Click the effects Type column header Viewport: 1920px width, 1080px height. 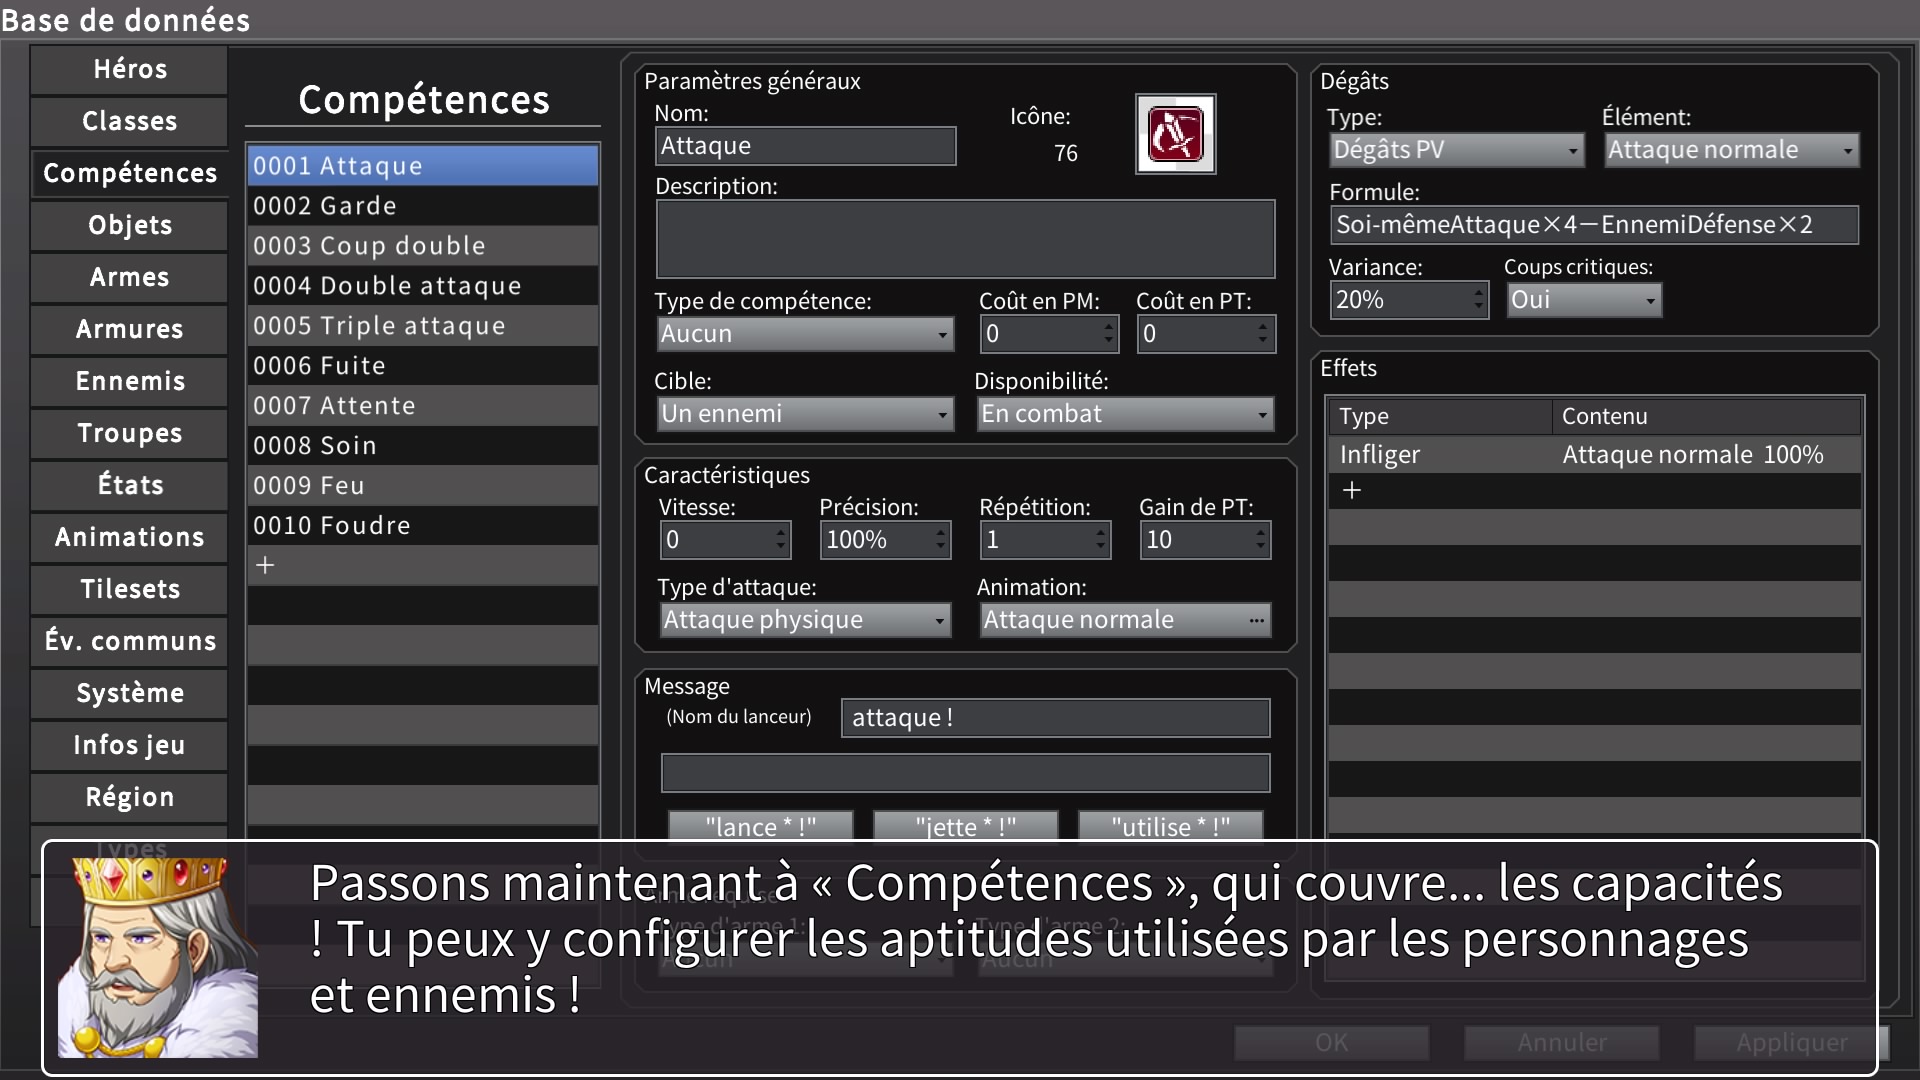(x=1440, y=416)
